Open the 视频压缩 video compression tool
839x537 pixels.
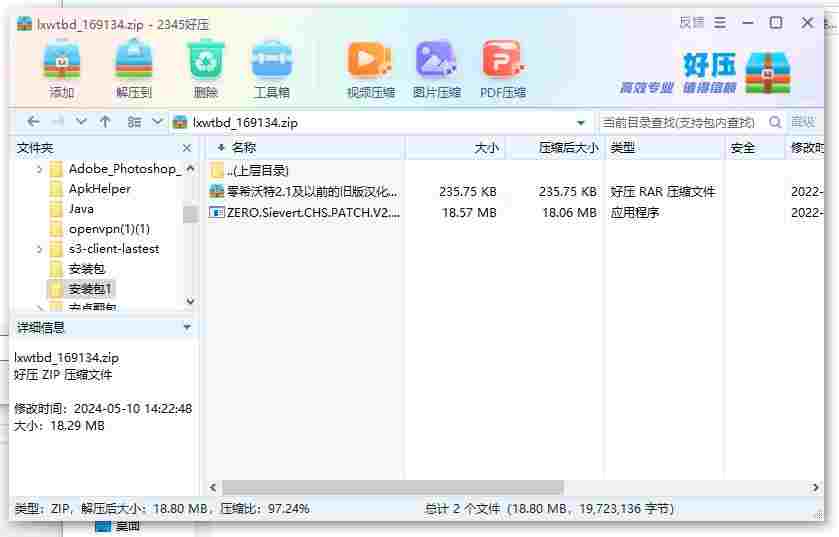(x=370, y=70)
